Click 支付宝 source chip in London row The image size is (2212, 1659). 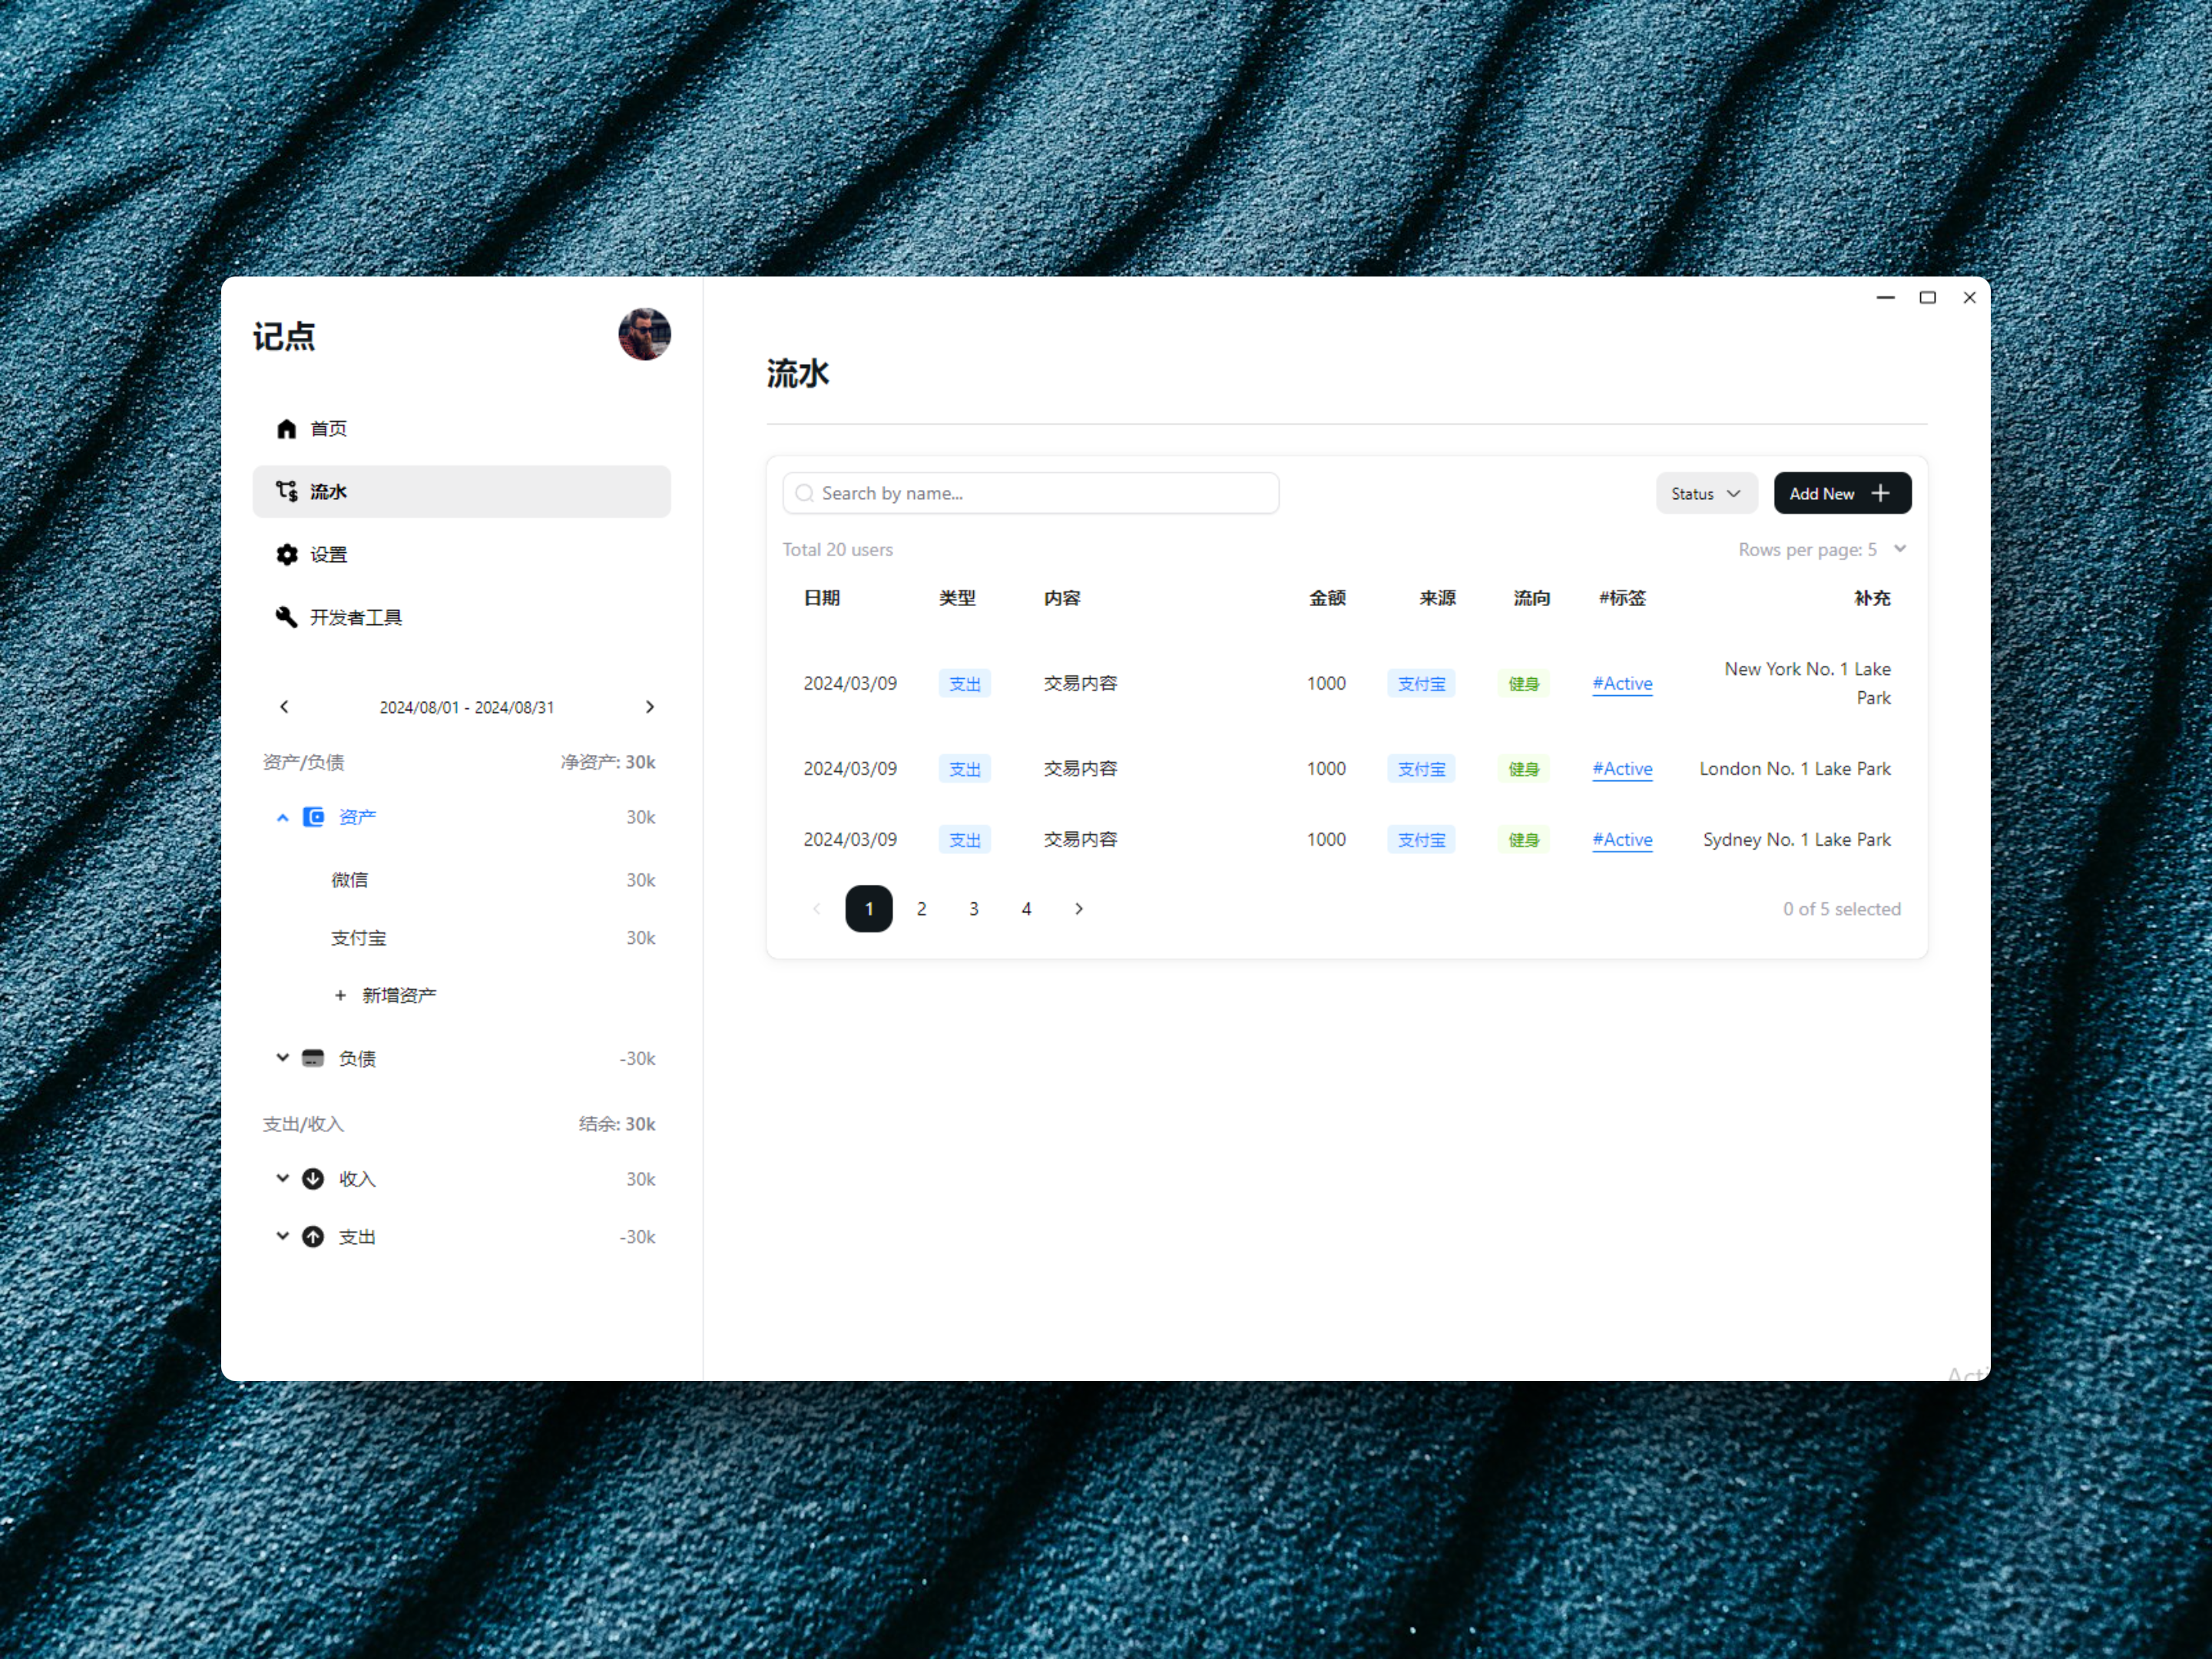(1421, 769)
